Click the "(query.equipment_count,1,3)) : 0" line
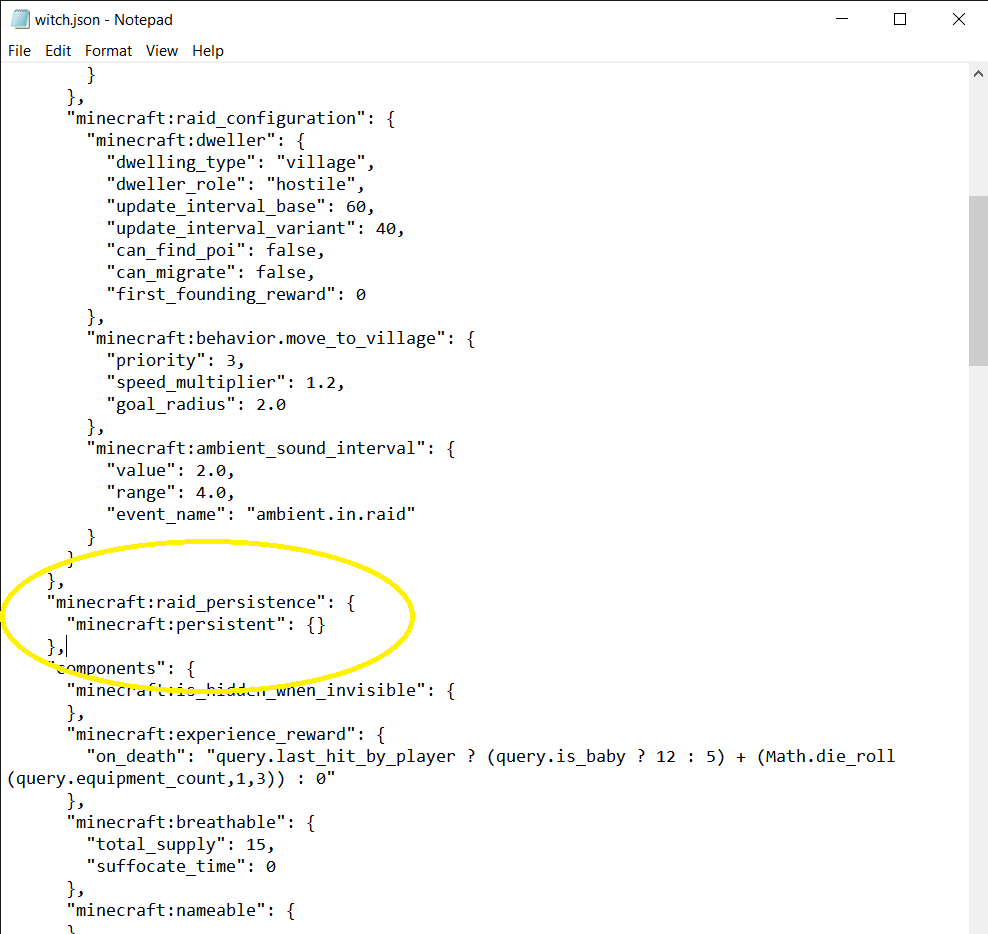This screenshot has width=988, height=934. (x=171, y=779)
